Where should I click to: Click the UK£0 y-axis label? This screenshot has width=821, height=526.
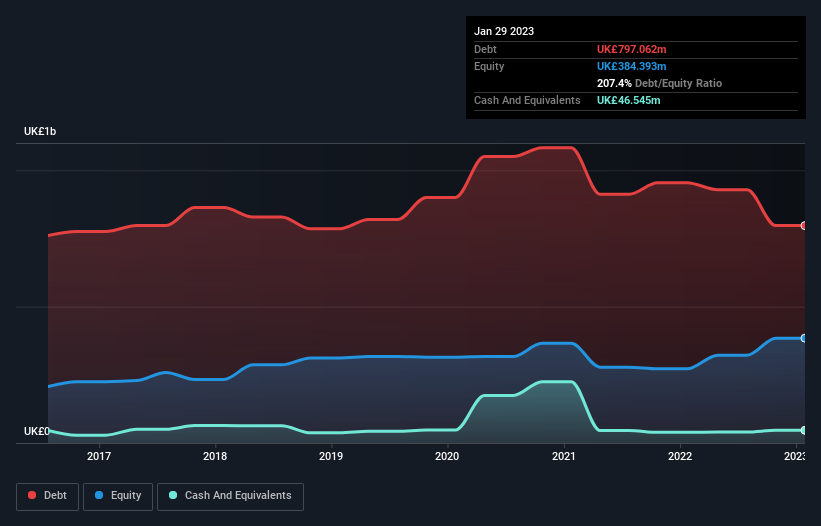click(37, 431)
